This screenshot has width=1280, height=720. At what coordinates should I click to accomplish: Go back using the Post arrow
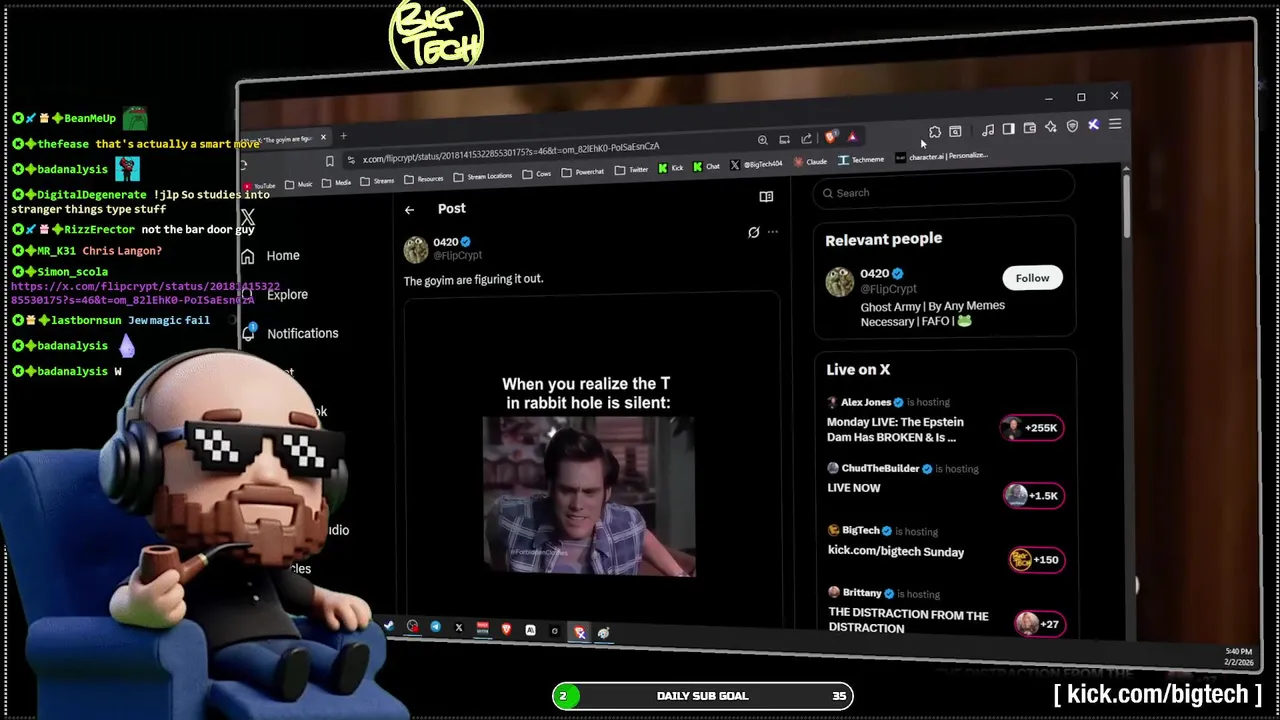pos(409,210)
